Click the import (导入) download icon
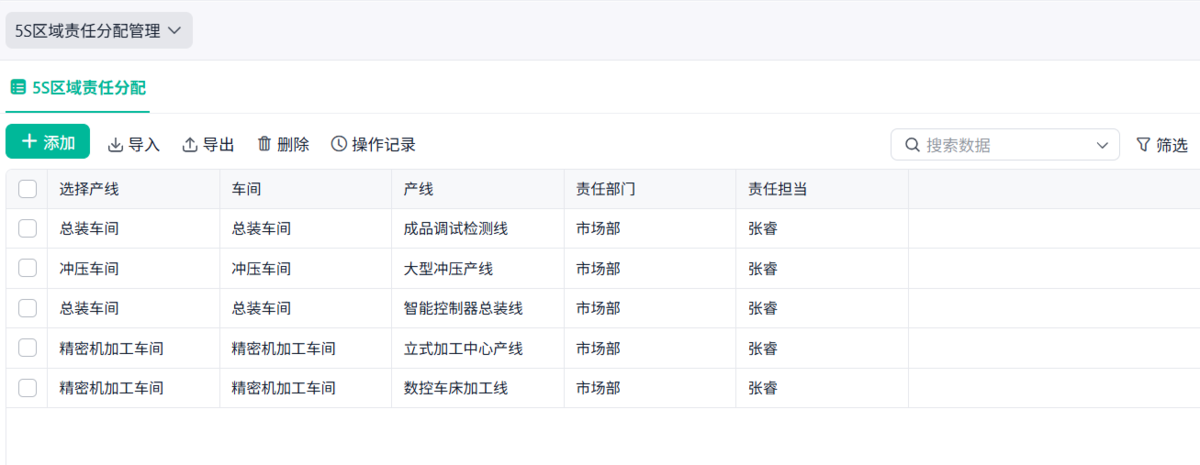This screenshot has width=1200, height=465. [115, 145]
